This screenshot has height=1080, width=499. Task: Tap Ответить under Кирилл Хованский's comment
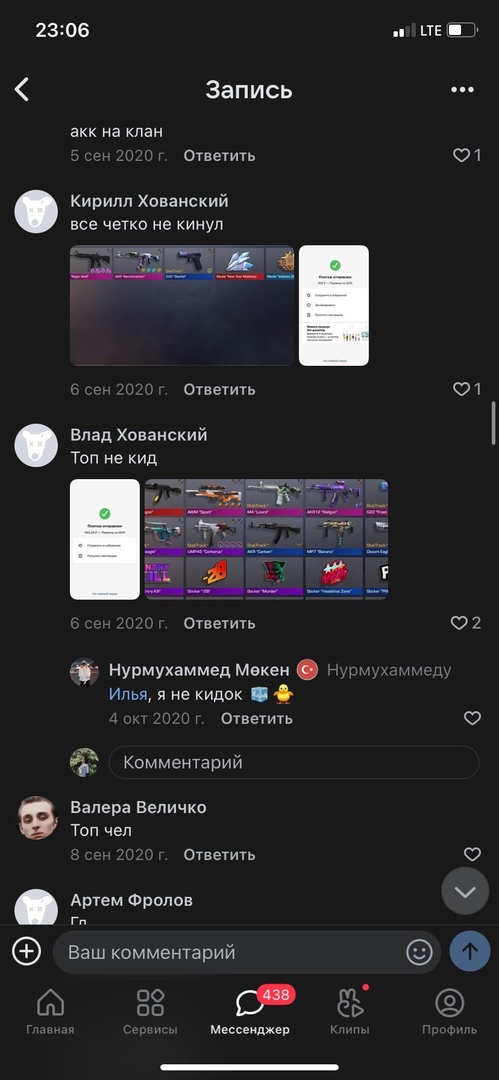coord(219,390)
